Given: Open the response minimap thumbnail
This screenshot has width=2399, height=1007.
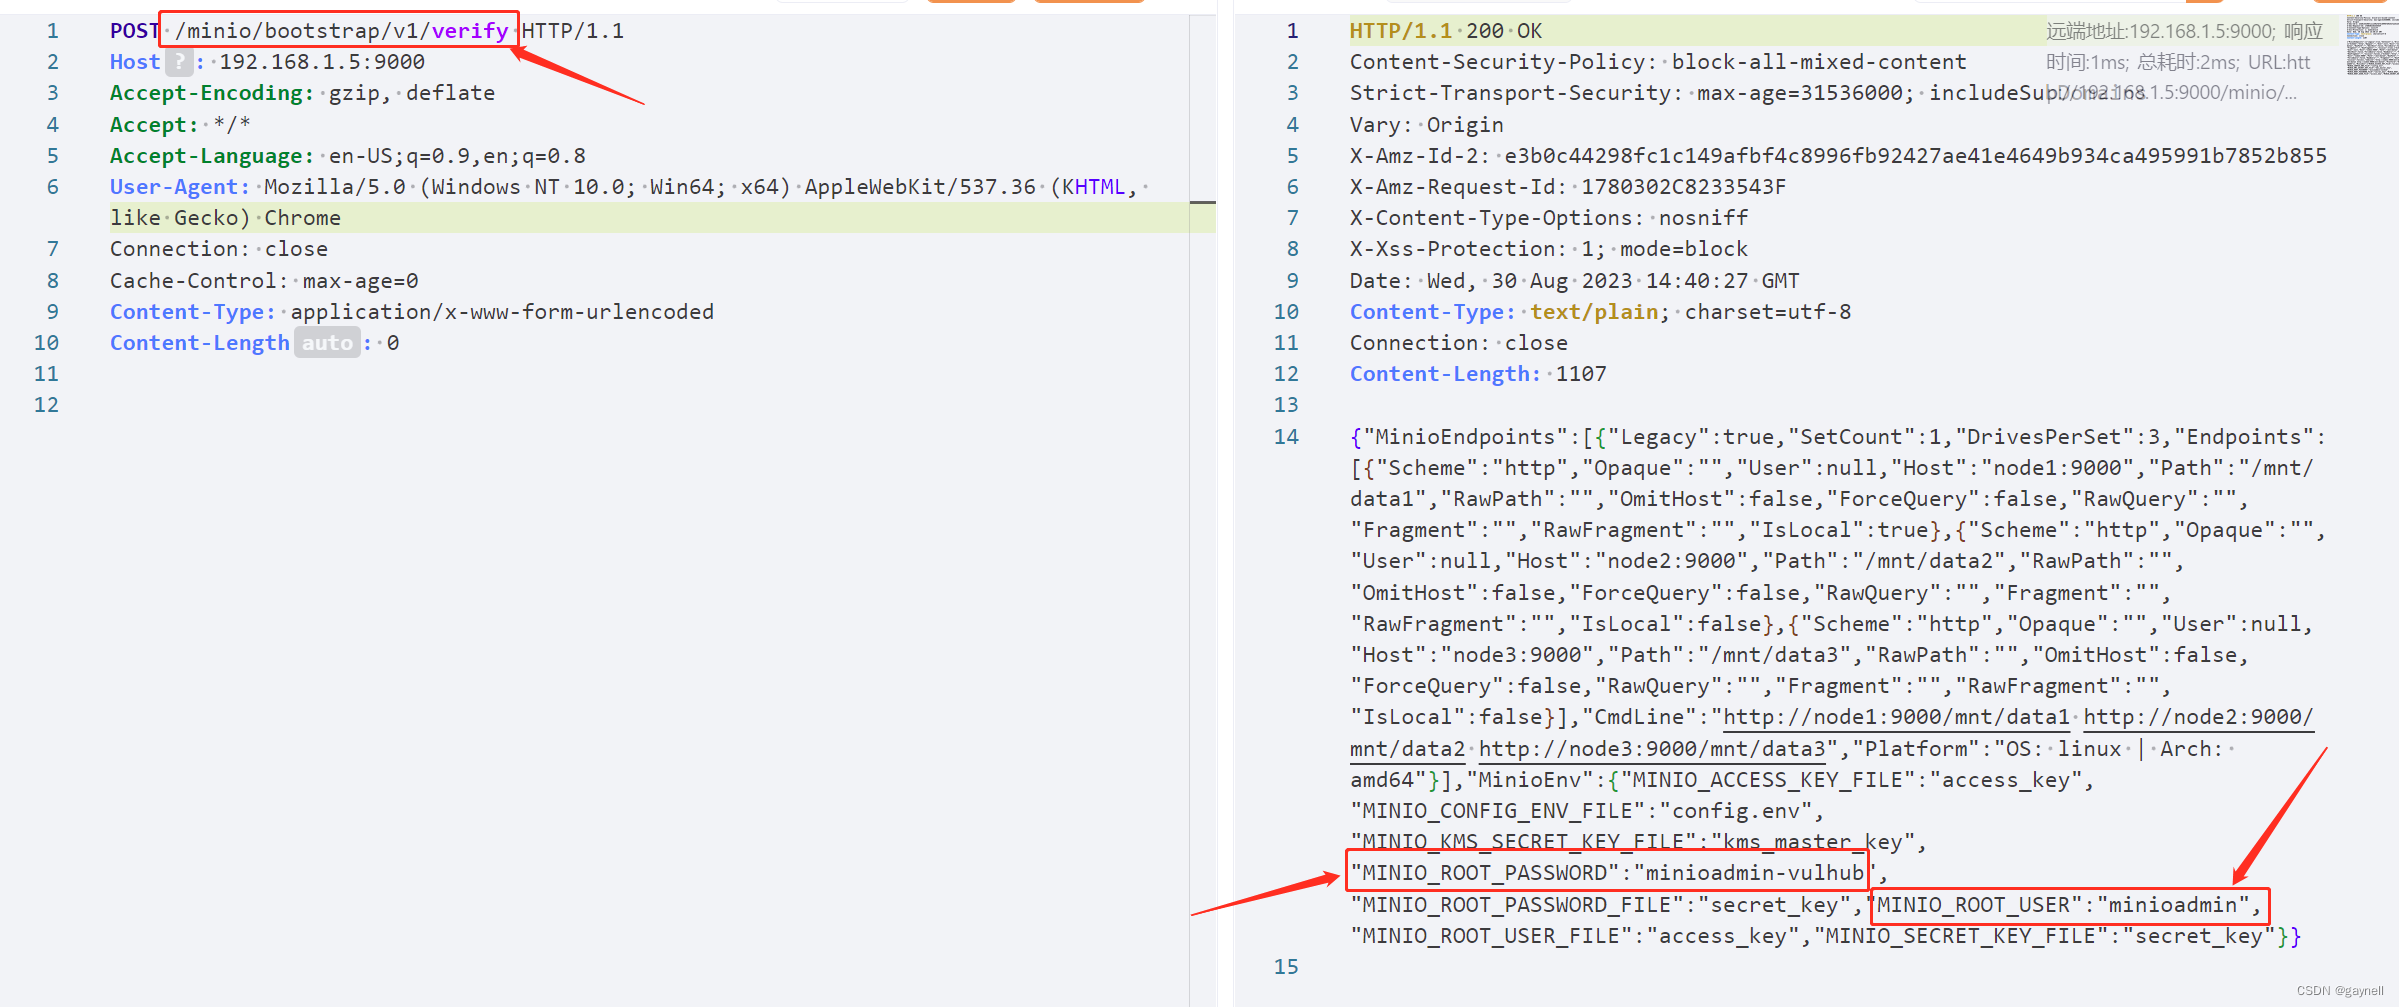Looking at the screenshot, I should [2372, 44].
